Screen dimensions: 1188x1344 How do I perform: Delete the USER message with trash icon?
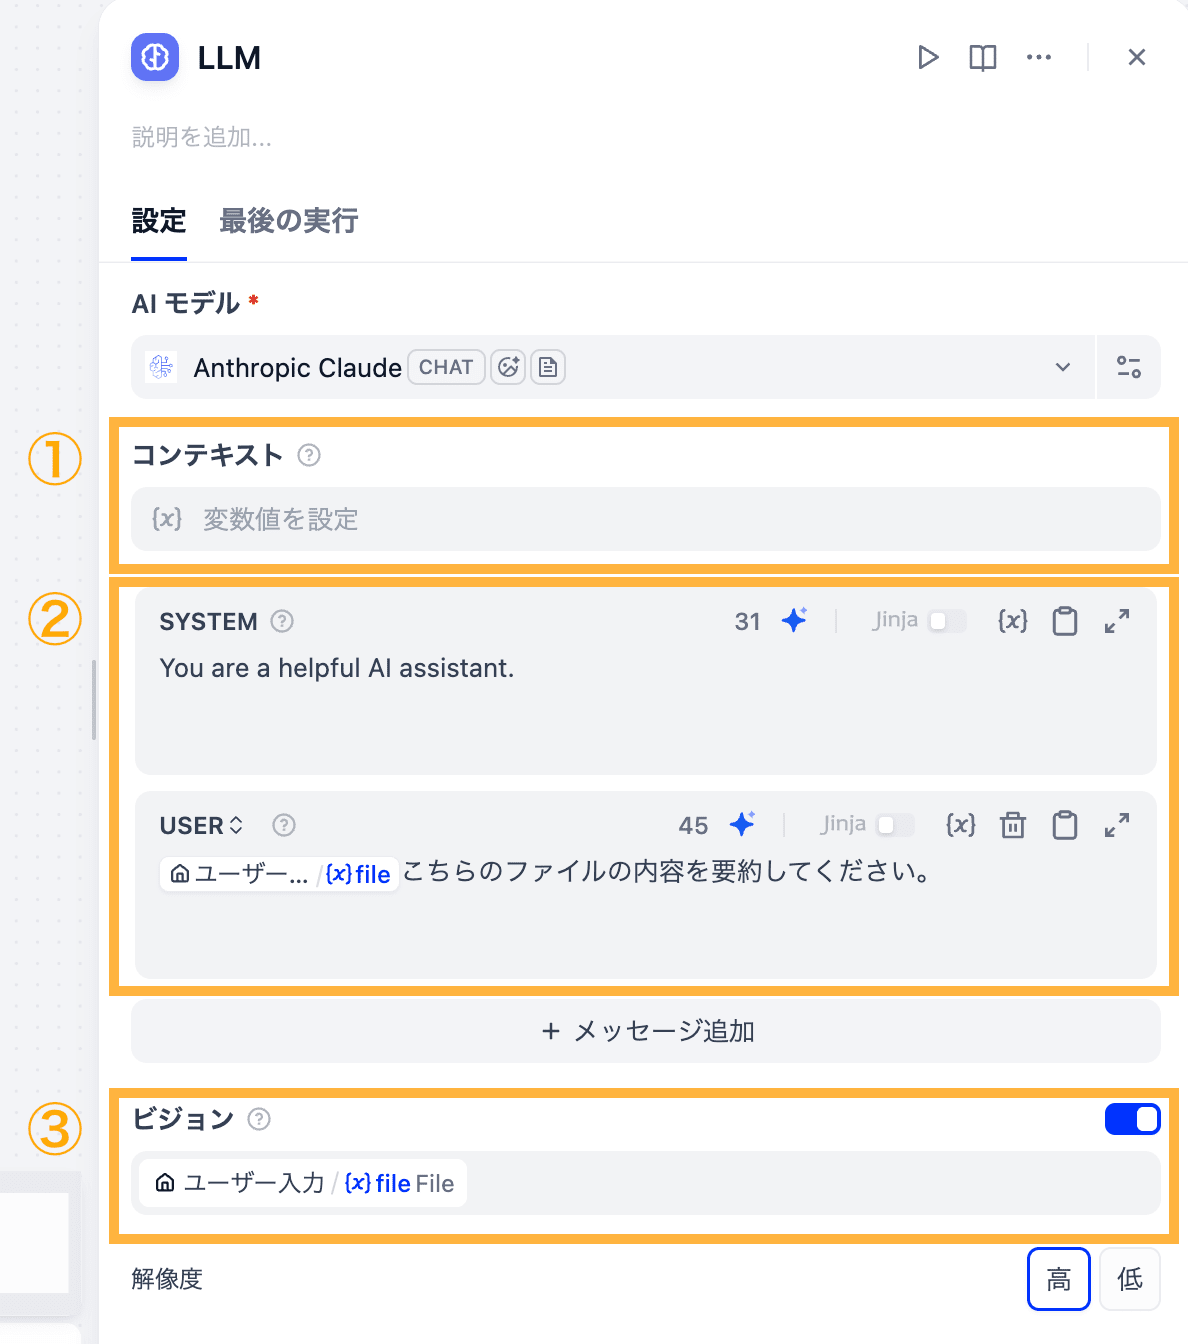pos(1013,825)
